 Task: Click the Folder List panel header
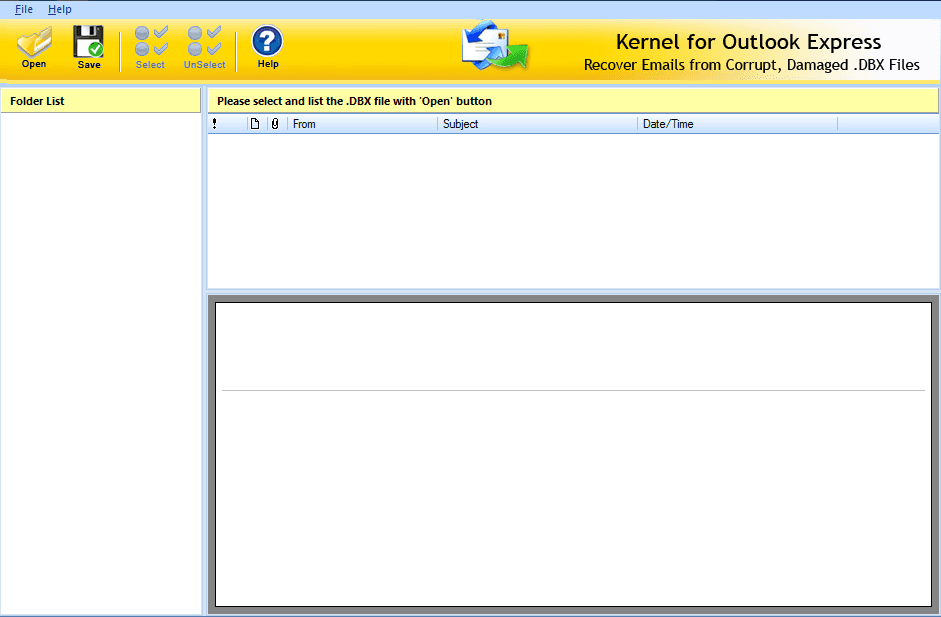(x=101, y=101)
